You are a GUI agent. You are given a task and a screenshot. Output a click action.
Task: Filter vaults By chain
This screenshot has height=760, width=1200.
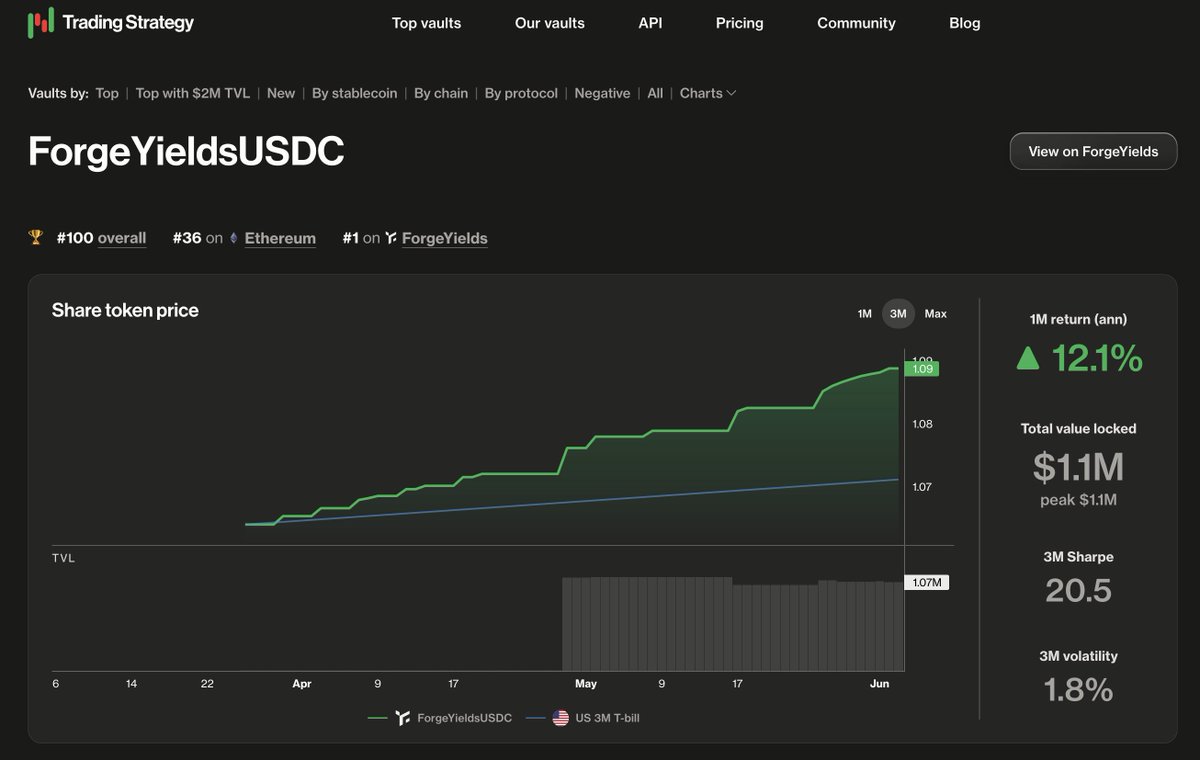point(441,93)
